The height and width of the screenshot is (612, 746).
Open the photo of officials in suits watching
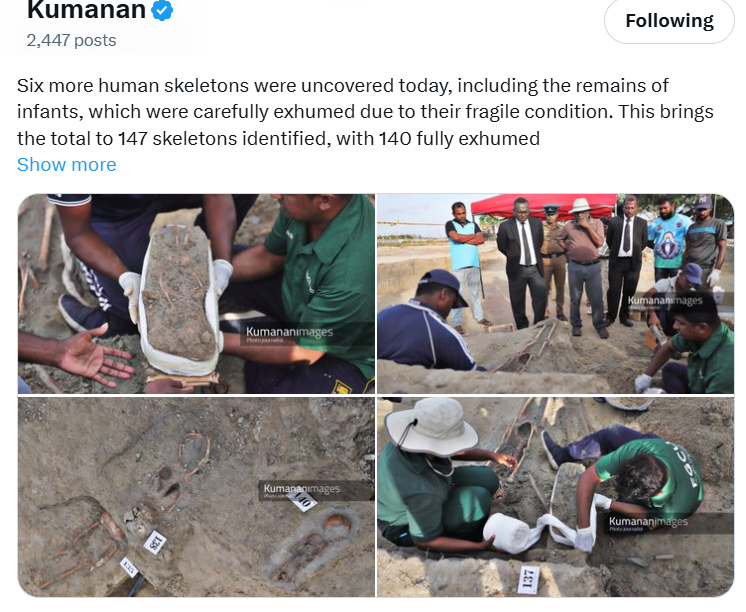555,294
